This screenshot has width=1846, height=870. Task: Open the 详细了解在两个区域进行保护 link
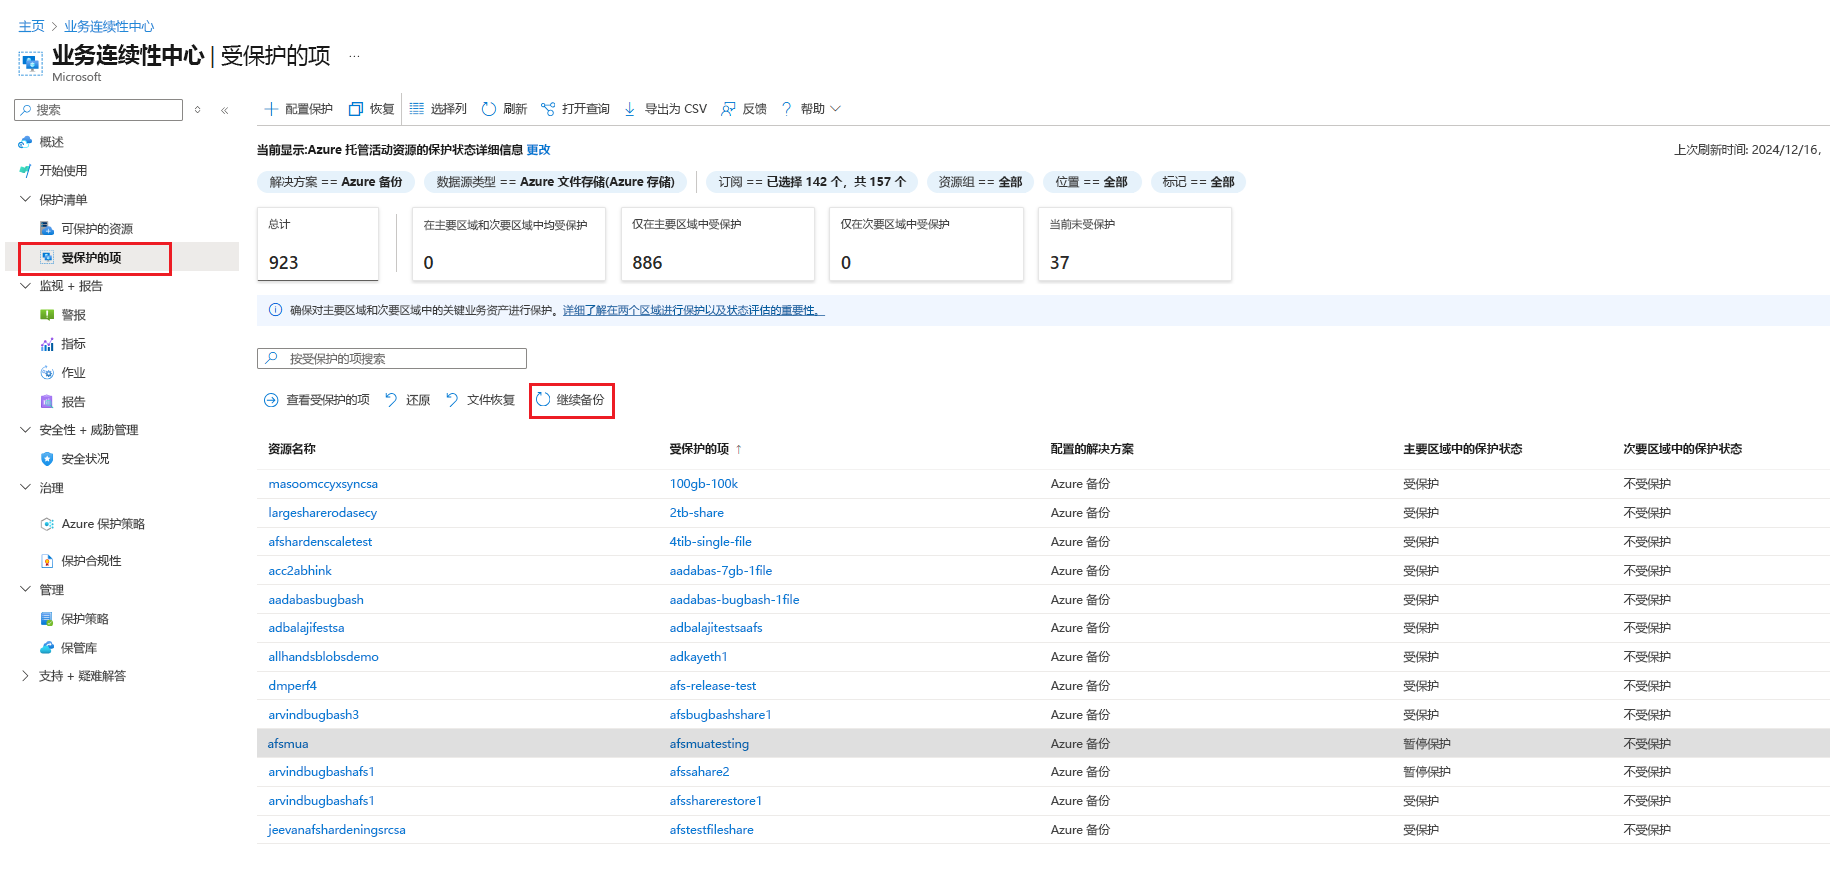pyautogui.click(x=693, y=310)
